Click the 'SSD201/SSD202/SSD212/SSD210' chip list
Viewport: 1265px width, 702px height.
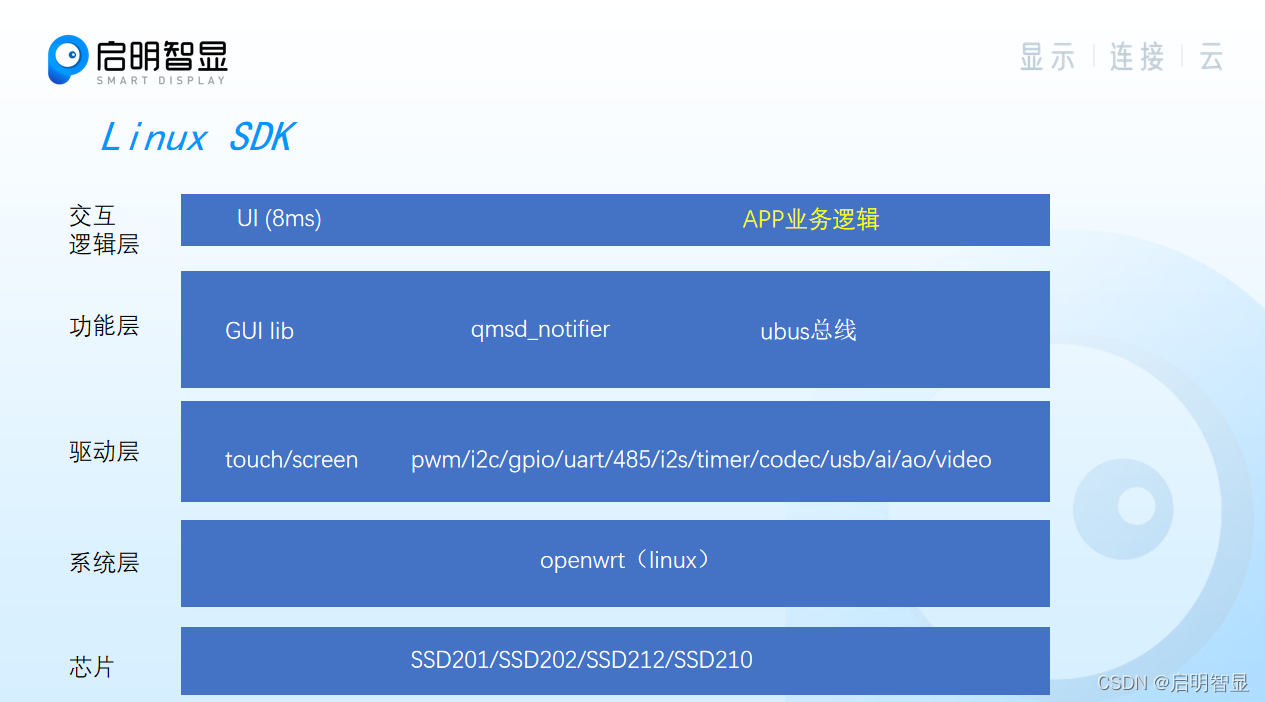pos(581,660)
